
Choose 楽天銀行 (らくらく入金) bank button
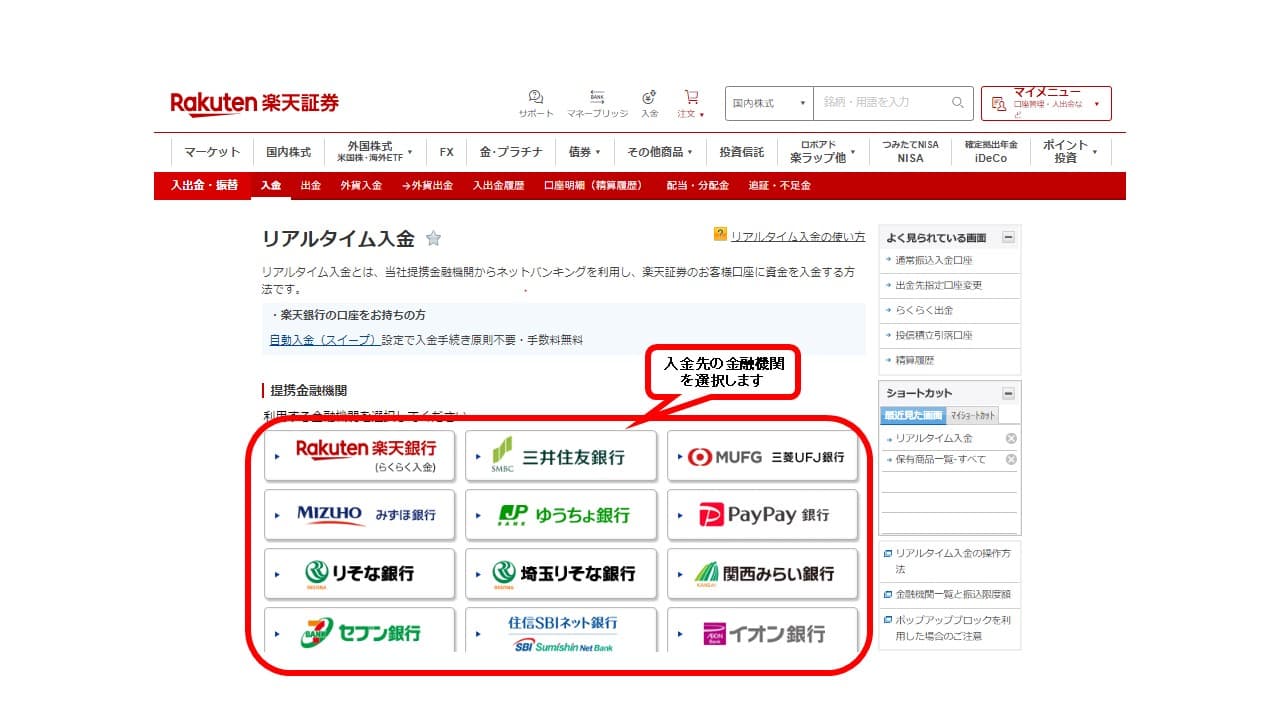pyautogui.click(x=360, y=456)
